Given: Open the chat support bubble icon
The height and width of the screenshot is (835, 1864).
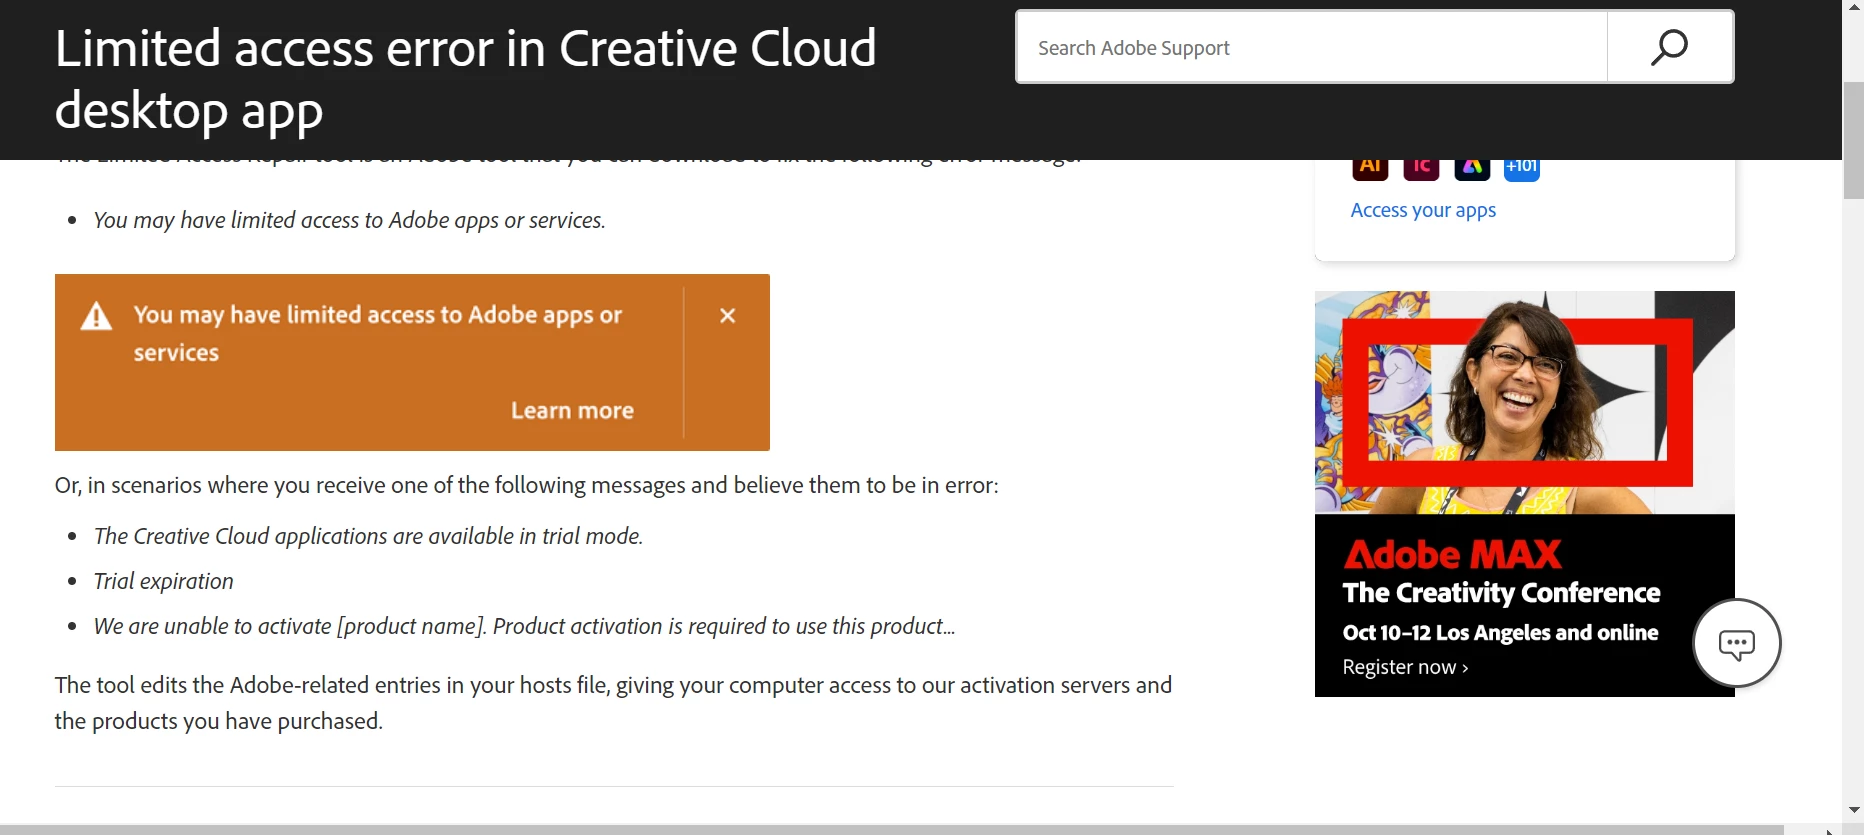Looking at the screenshot, I should click(1737, 643).
